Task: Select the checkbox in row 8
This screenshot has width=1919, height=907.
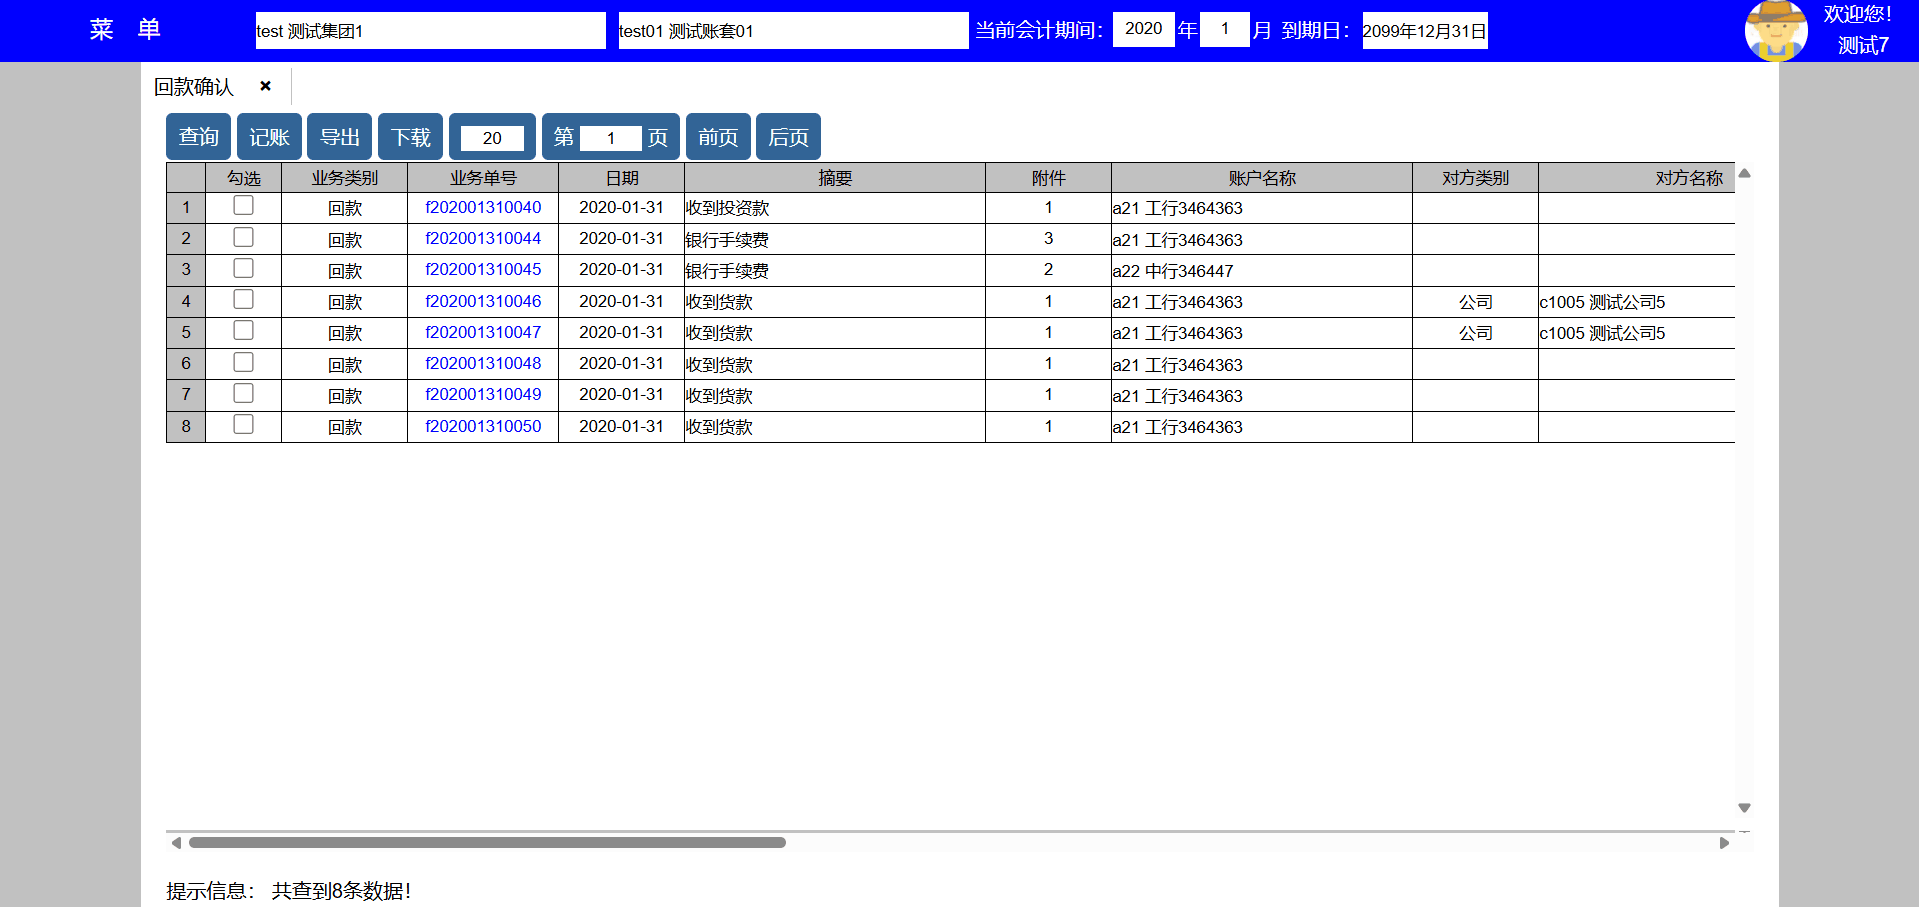Action: (243, 425)
